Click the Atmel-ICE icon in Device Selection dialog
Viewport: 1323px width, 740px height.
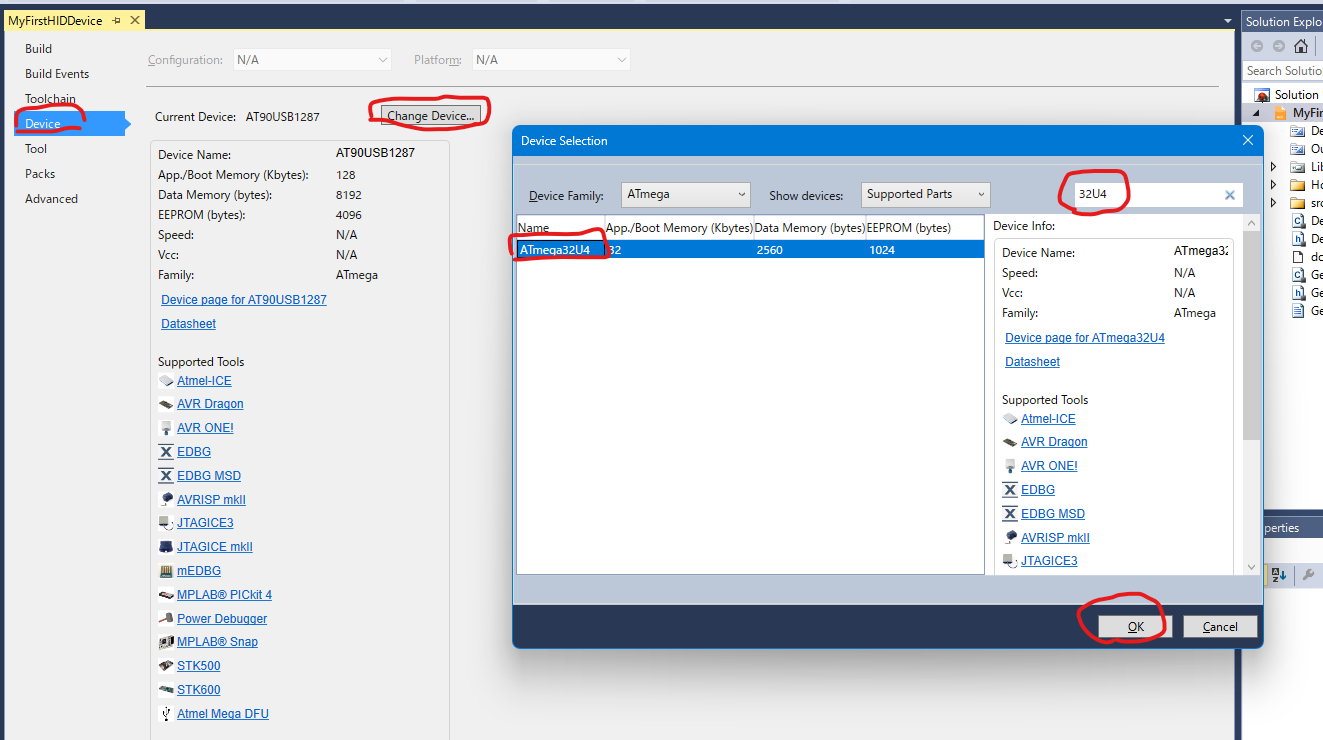[x=1010, y=419]
